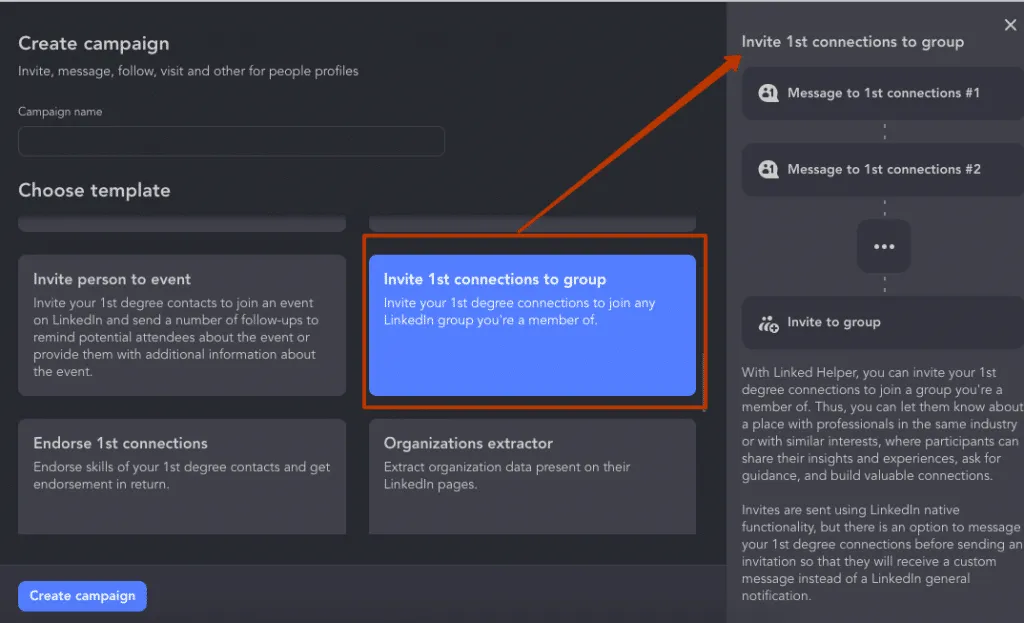
Task: Click the 'Campaign name' label
Action: tap(60, 112)
